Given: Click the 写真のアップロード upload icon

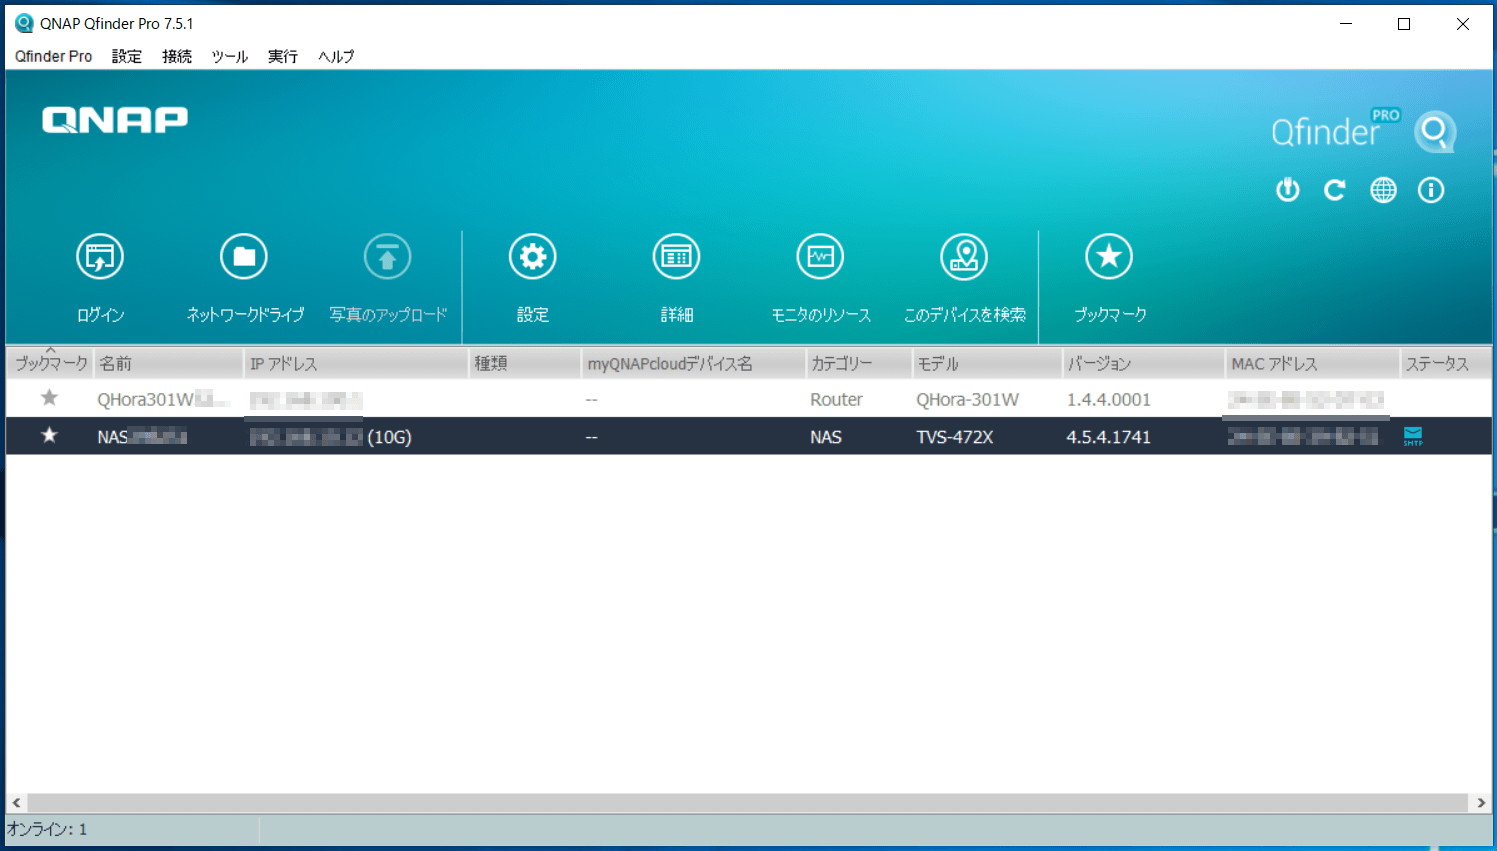Looking at the screenshot, I should (388, 257).
